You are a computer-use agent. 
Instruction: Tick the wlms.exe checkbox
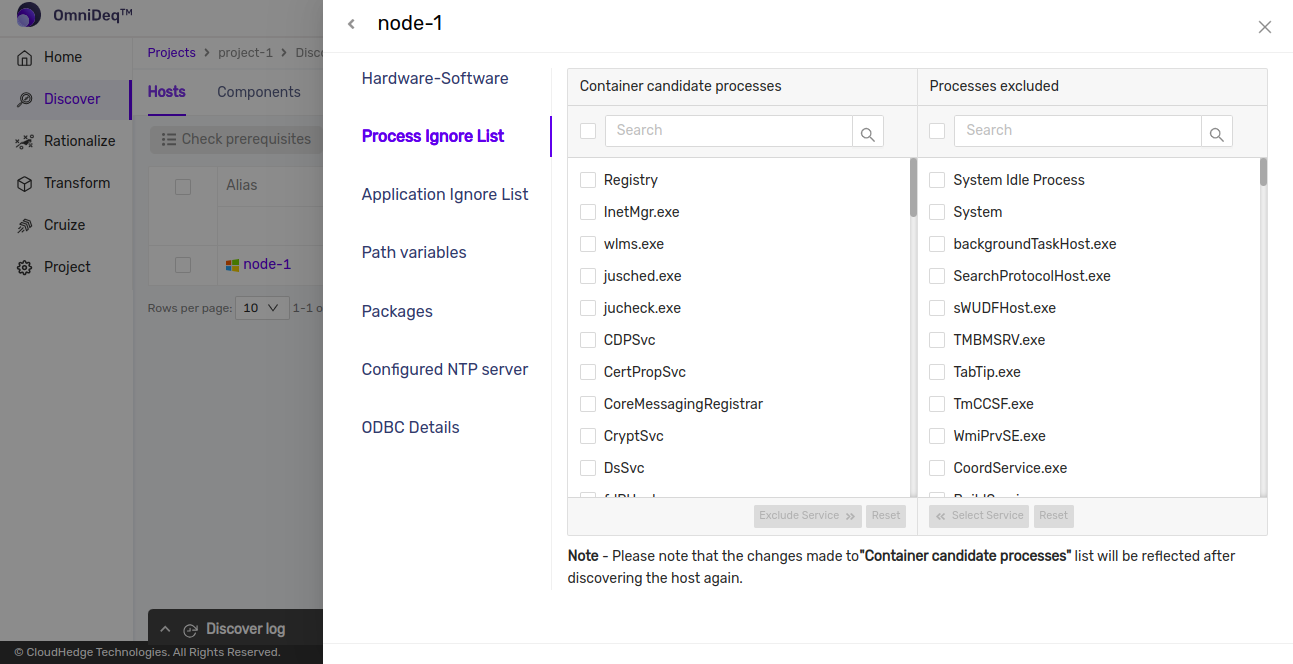click(x=588, y=244)
